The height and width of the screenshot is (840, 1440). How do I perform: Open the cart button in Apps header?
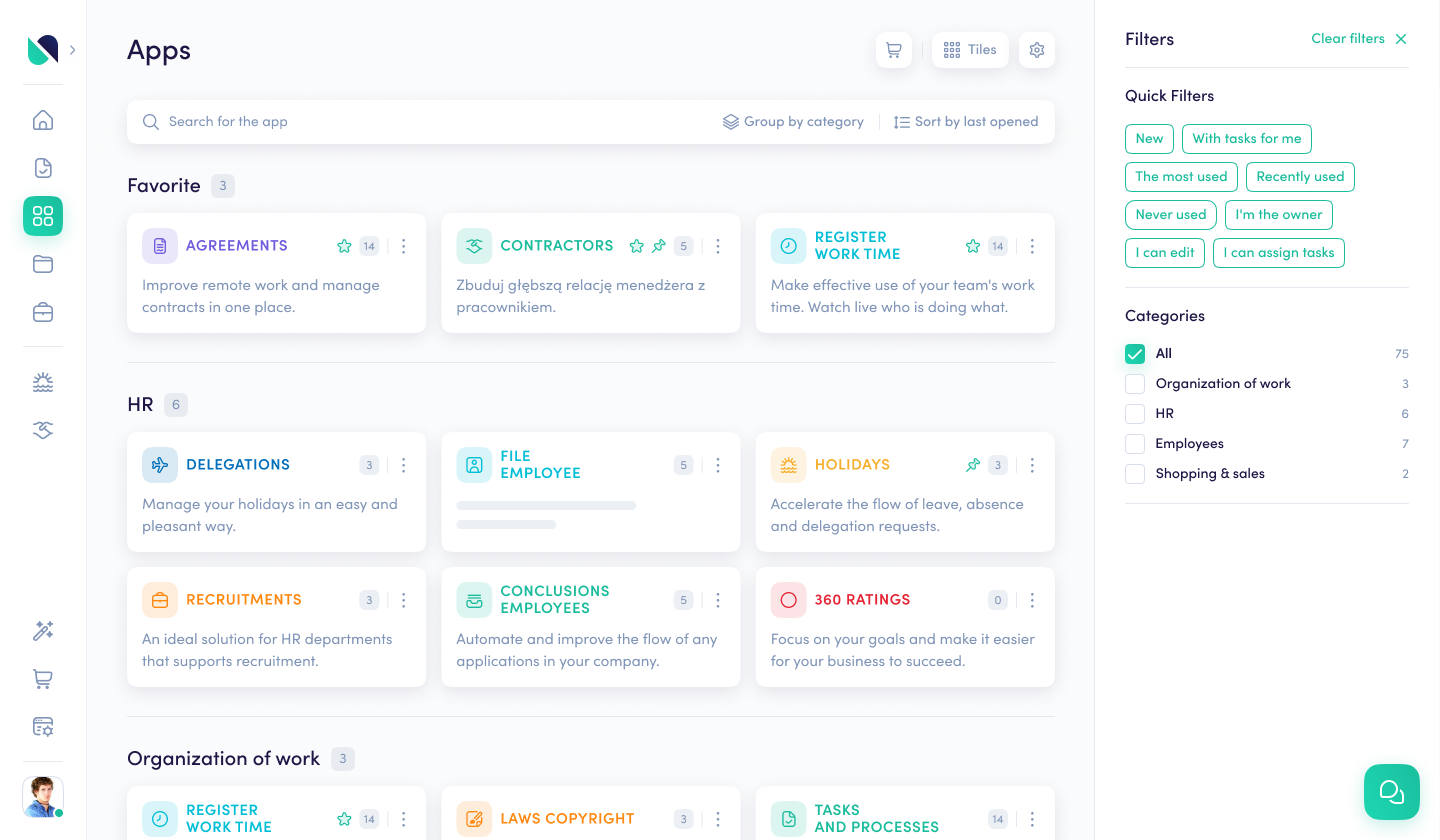click(894, 50)
